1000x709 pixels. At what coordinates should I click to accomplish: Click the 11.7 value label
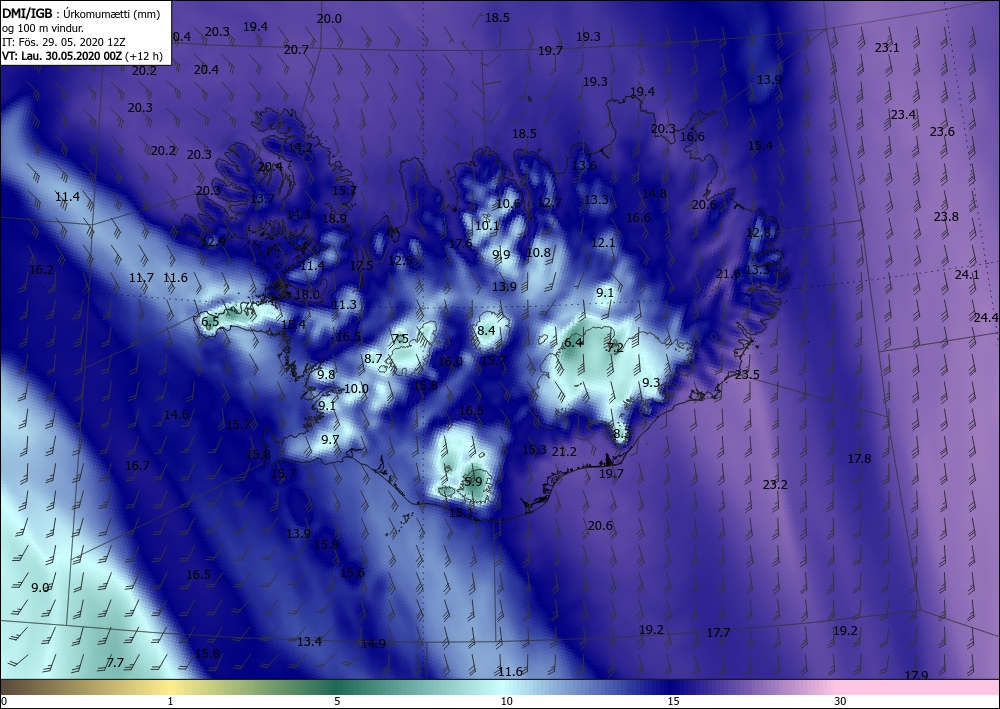click(141, 278)
